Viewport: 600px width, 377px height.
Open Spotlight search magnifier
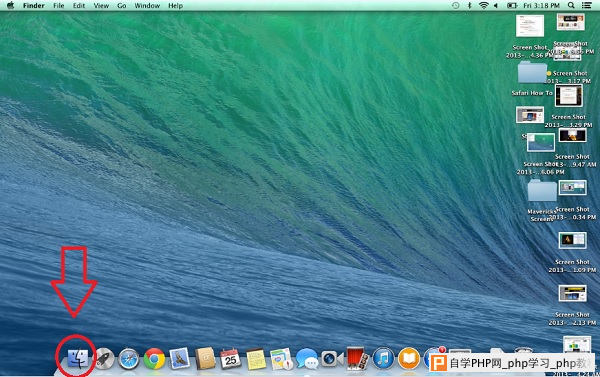pyautogui.click(x=571, y=5)
